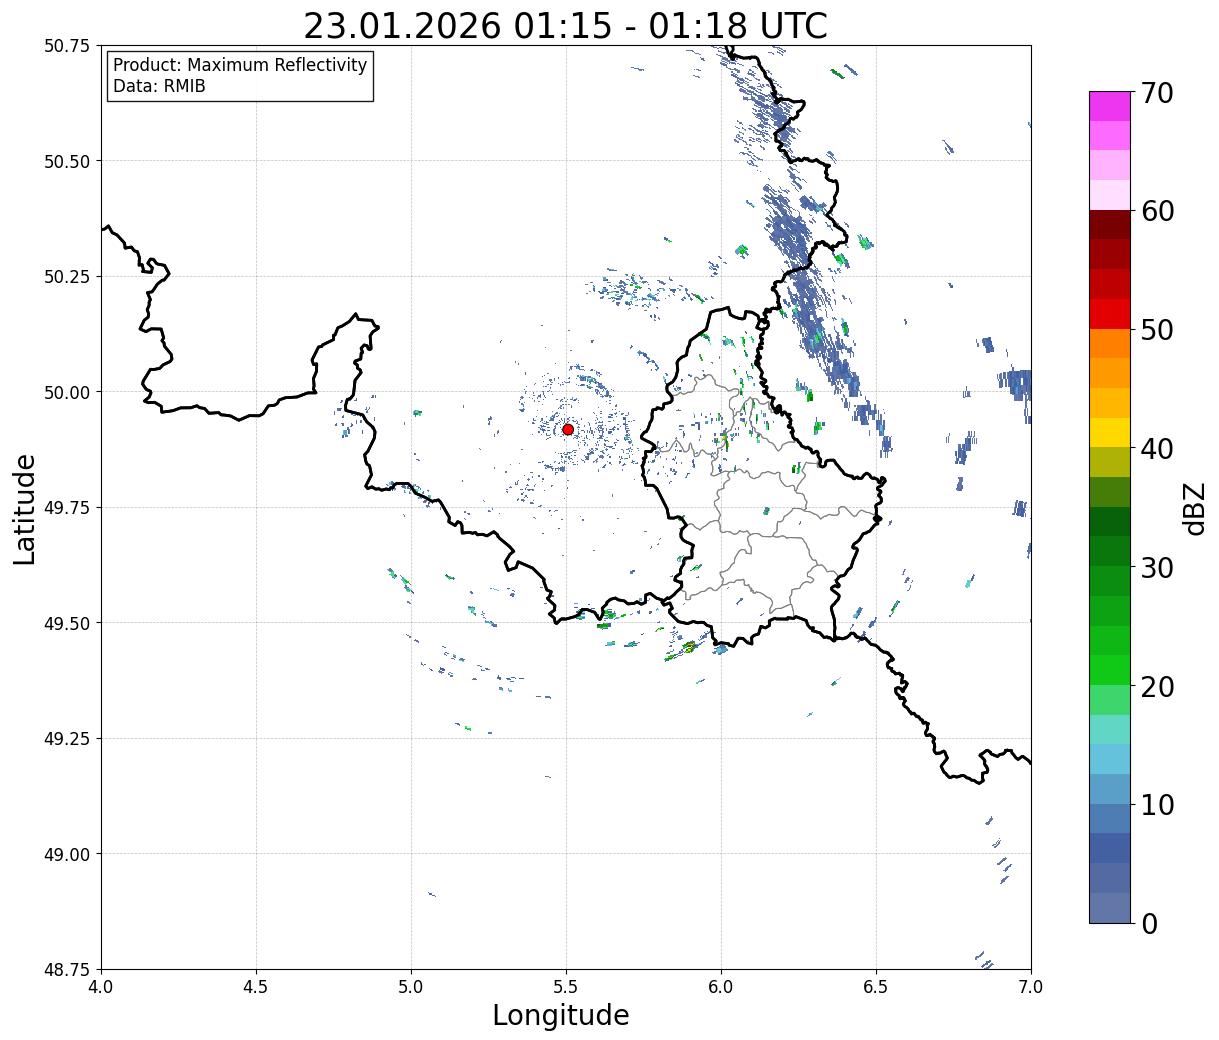
Task: Click the latitude tick label 48.75
Action: pos(67,970)
